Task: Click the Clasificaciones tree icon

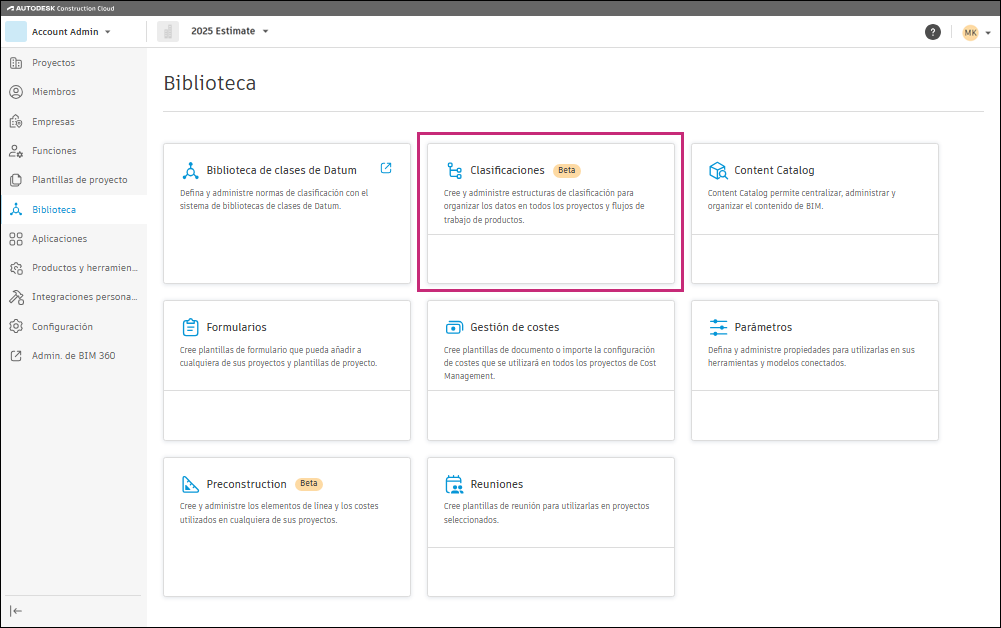Action: 455,170
